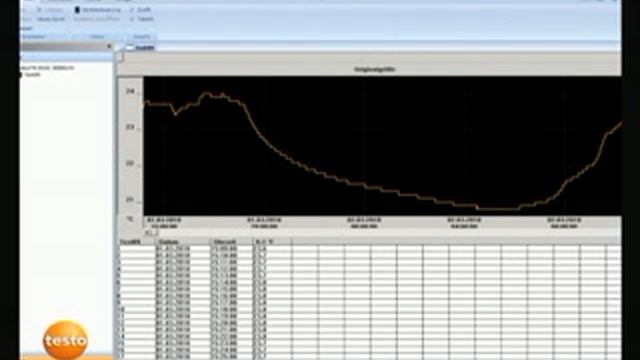This screenshot has height=360, width=640.
Task: Click the 23 label on the y-axis
Action: click(130, 127)
